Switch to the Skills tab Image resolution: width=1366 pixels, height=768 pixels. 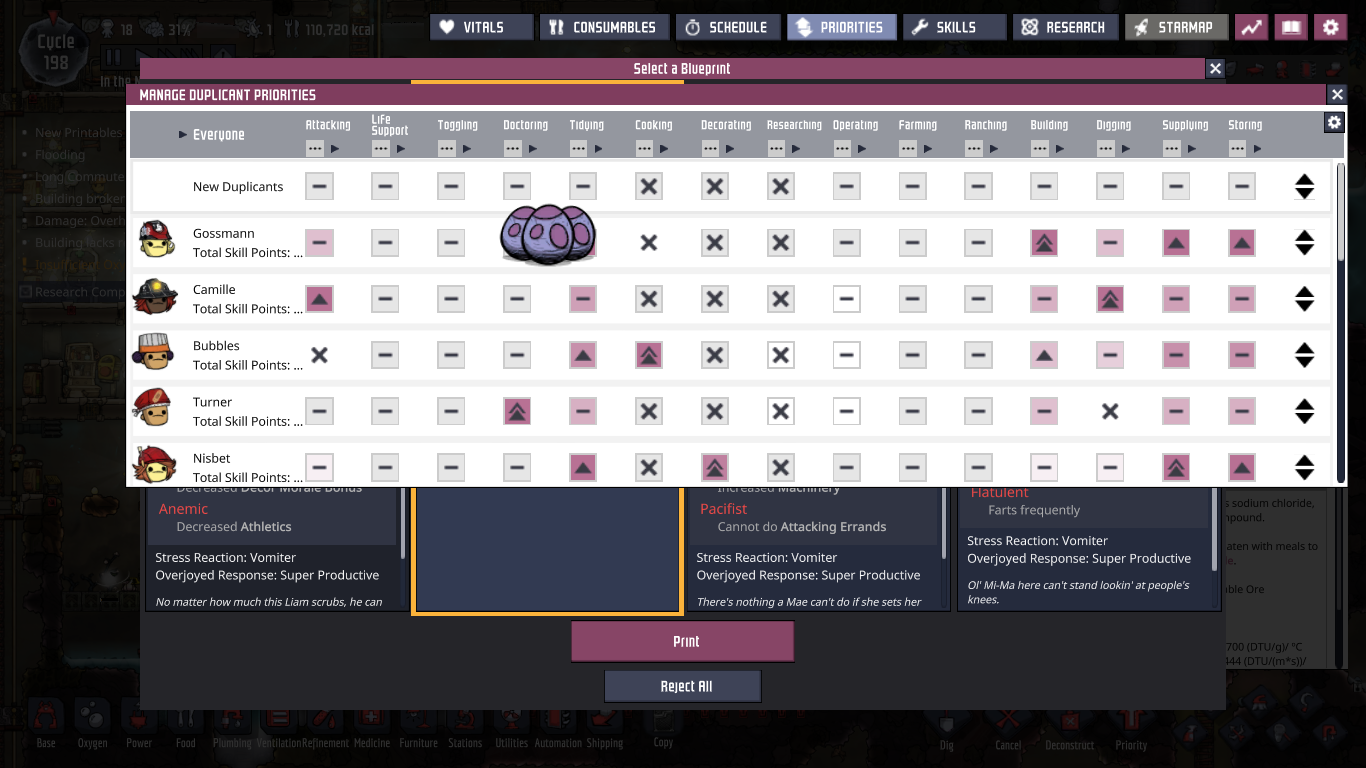tap(954, 27)
